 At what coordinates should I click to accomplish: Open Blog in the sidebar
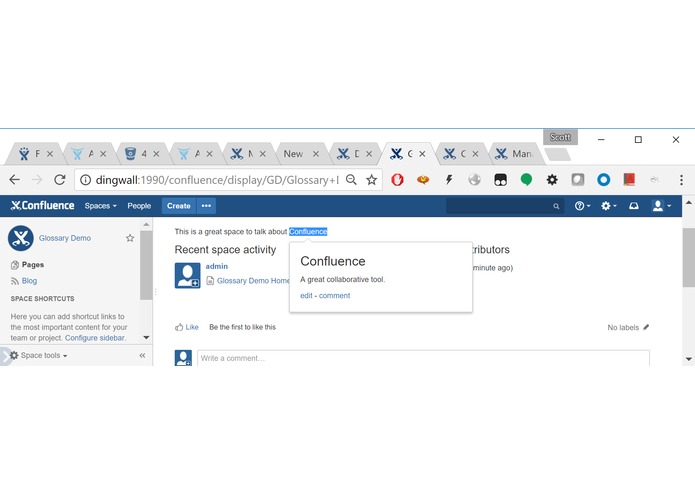tap(24, 280)
